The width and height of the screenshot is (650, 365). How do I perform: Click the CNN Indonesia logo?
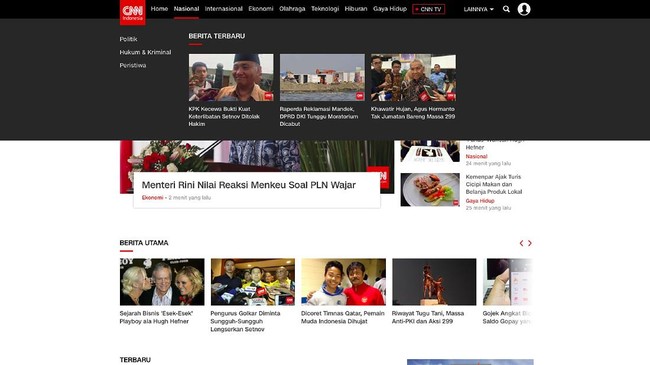[133, 12]
